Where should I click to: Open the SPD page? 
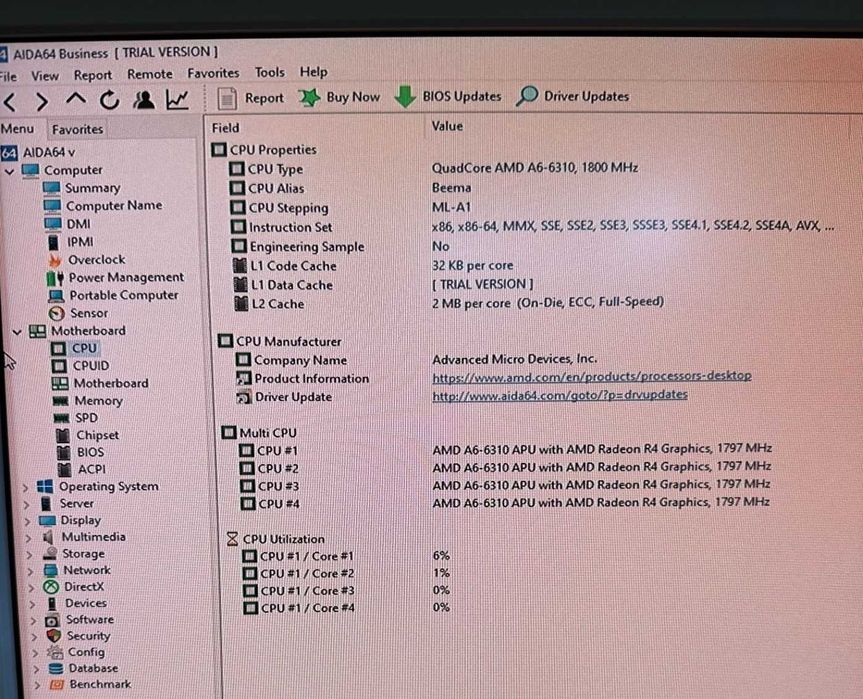point(76,418)
